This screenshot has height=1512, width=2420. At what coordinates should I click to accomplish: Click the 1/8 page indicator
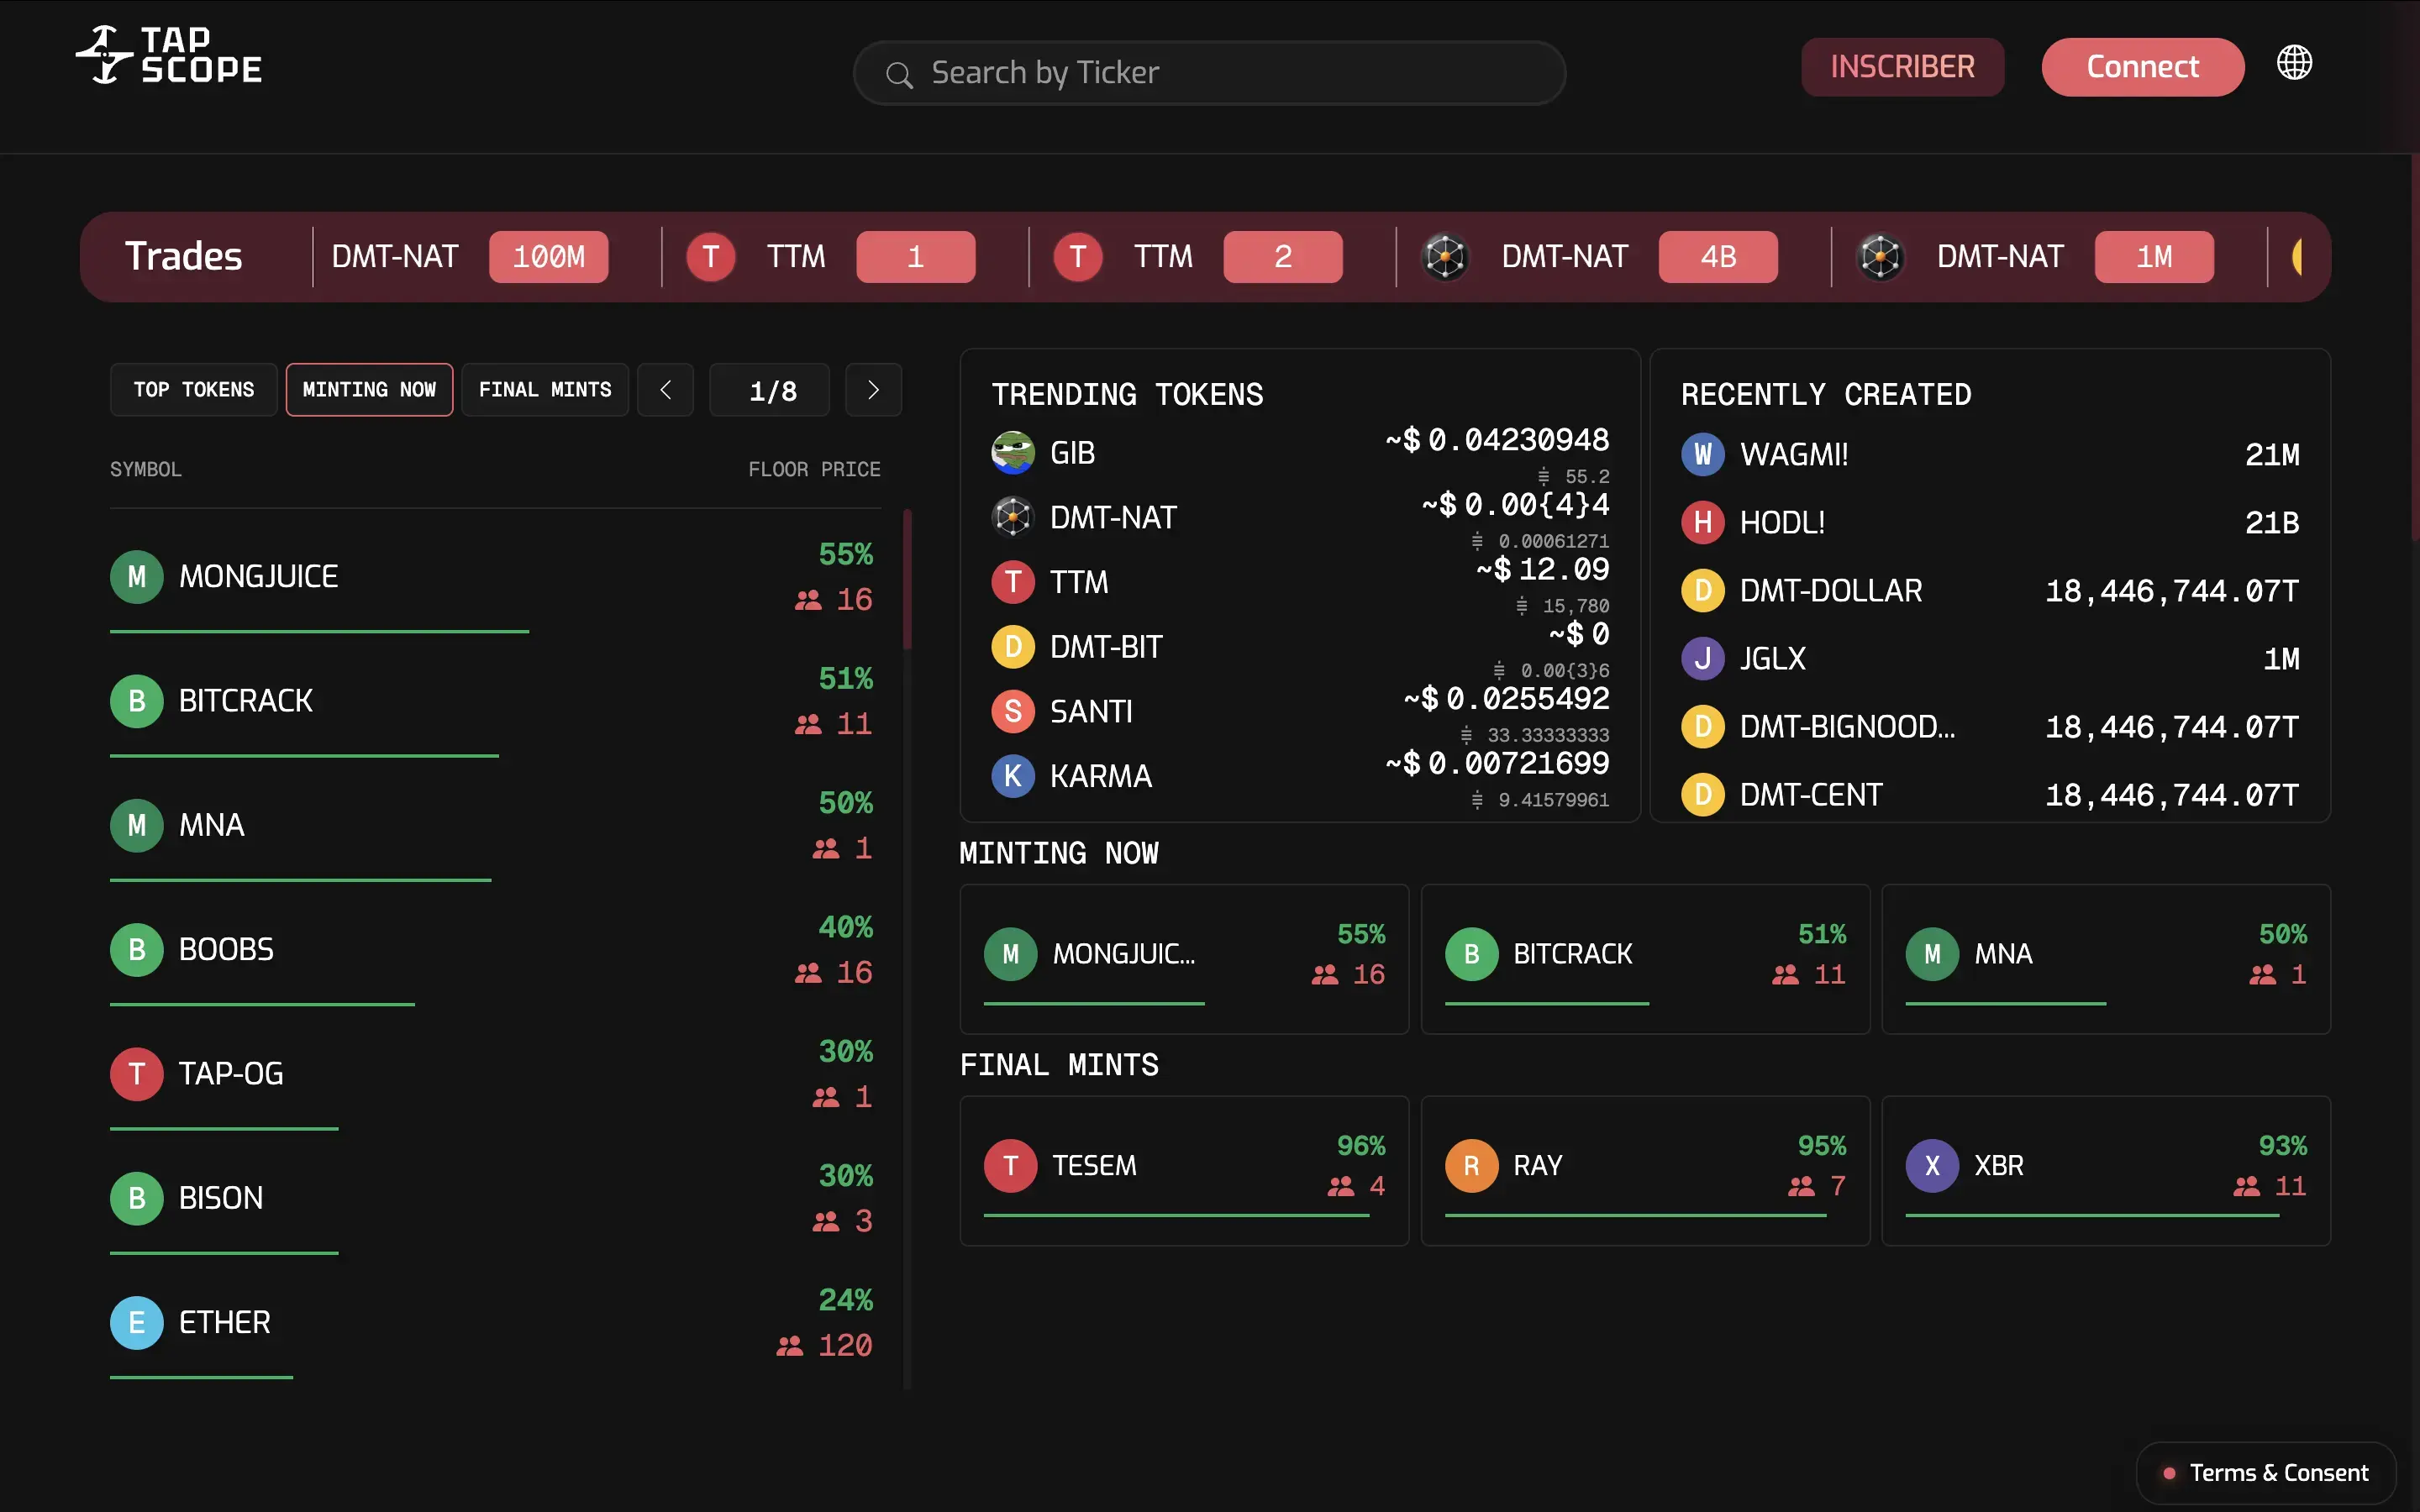point(769,390)
